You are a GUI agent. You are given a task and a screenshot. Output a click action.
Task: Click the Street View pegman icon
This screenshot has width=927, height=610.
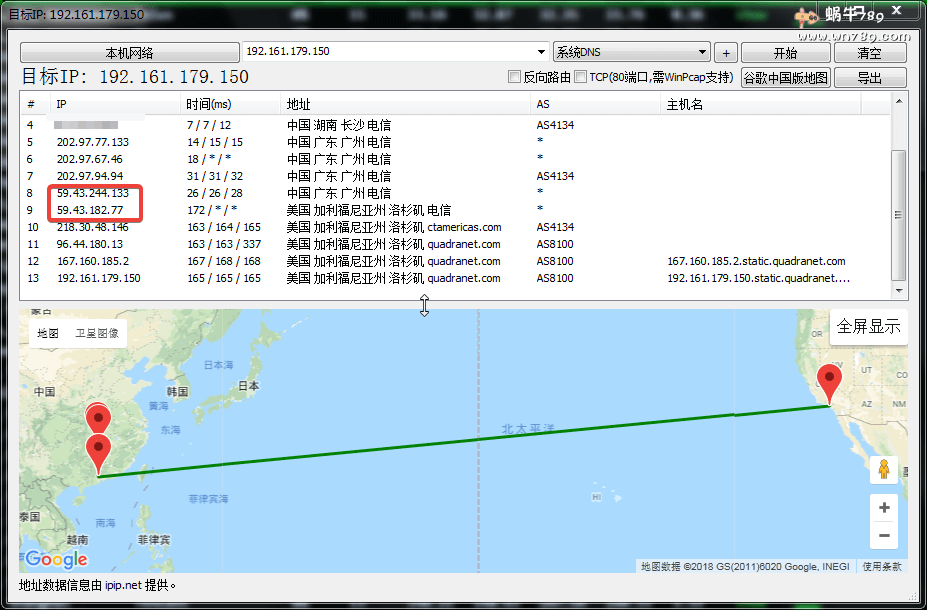883,469
